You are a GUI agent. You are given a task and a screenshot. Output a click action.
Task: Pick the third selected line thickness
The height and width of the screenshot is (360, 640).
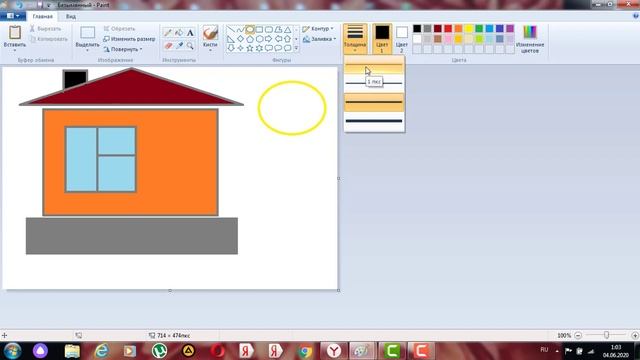click(374, 102)
